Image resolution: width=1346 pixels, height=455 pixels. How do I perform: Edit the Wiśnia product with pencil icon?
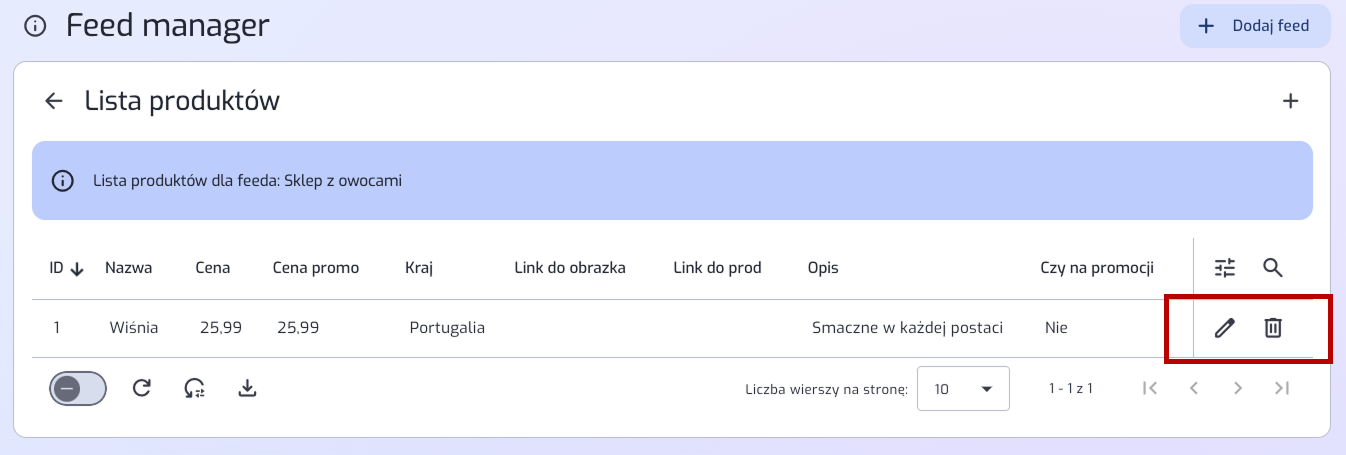[x=1225, y=327]
